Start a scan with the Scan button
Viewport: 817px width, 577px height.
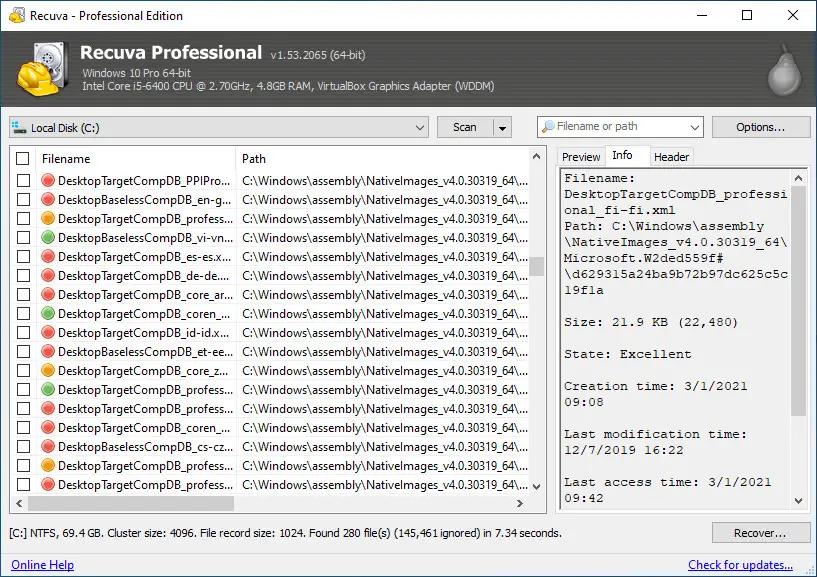click(x=465, y=127)
